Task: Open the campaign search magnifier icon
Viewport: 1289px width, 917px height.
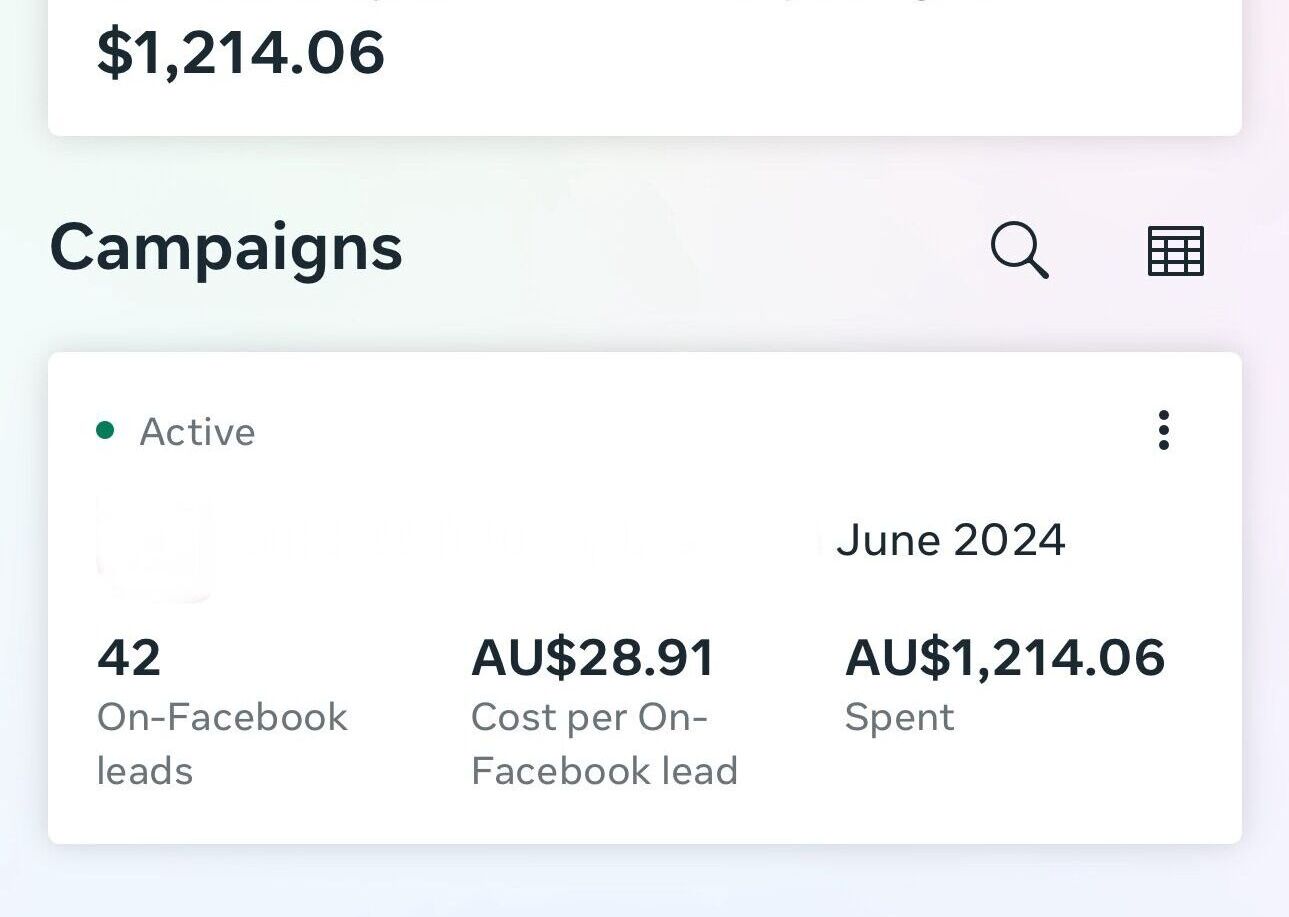Action: (1019, 250)
